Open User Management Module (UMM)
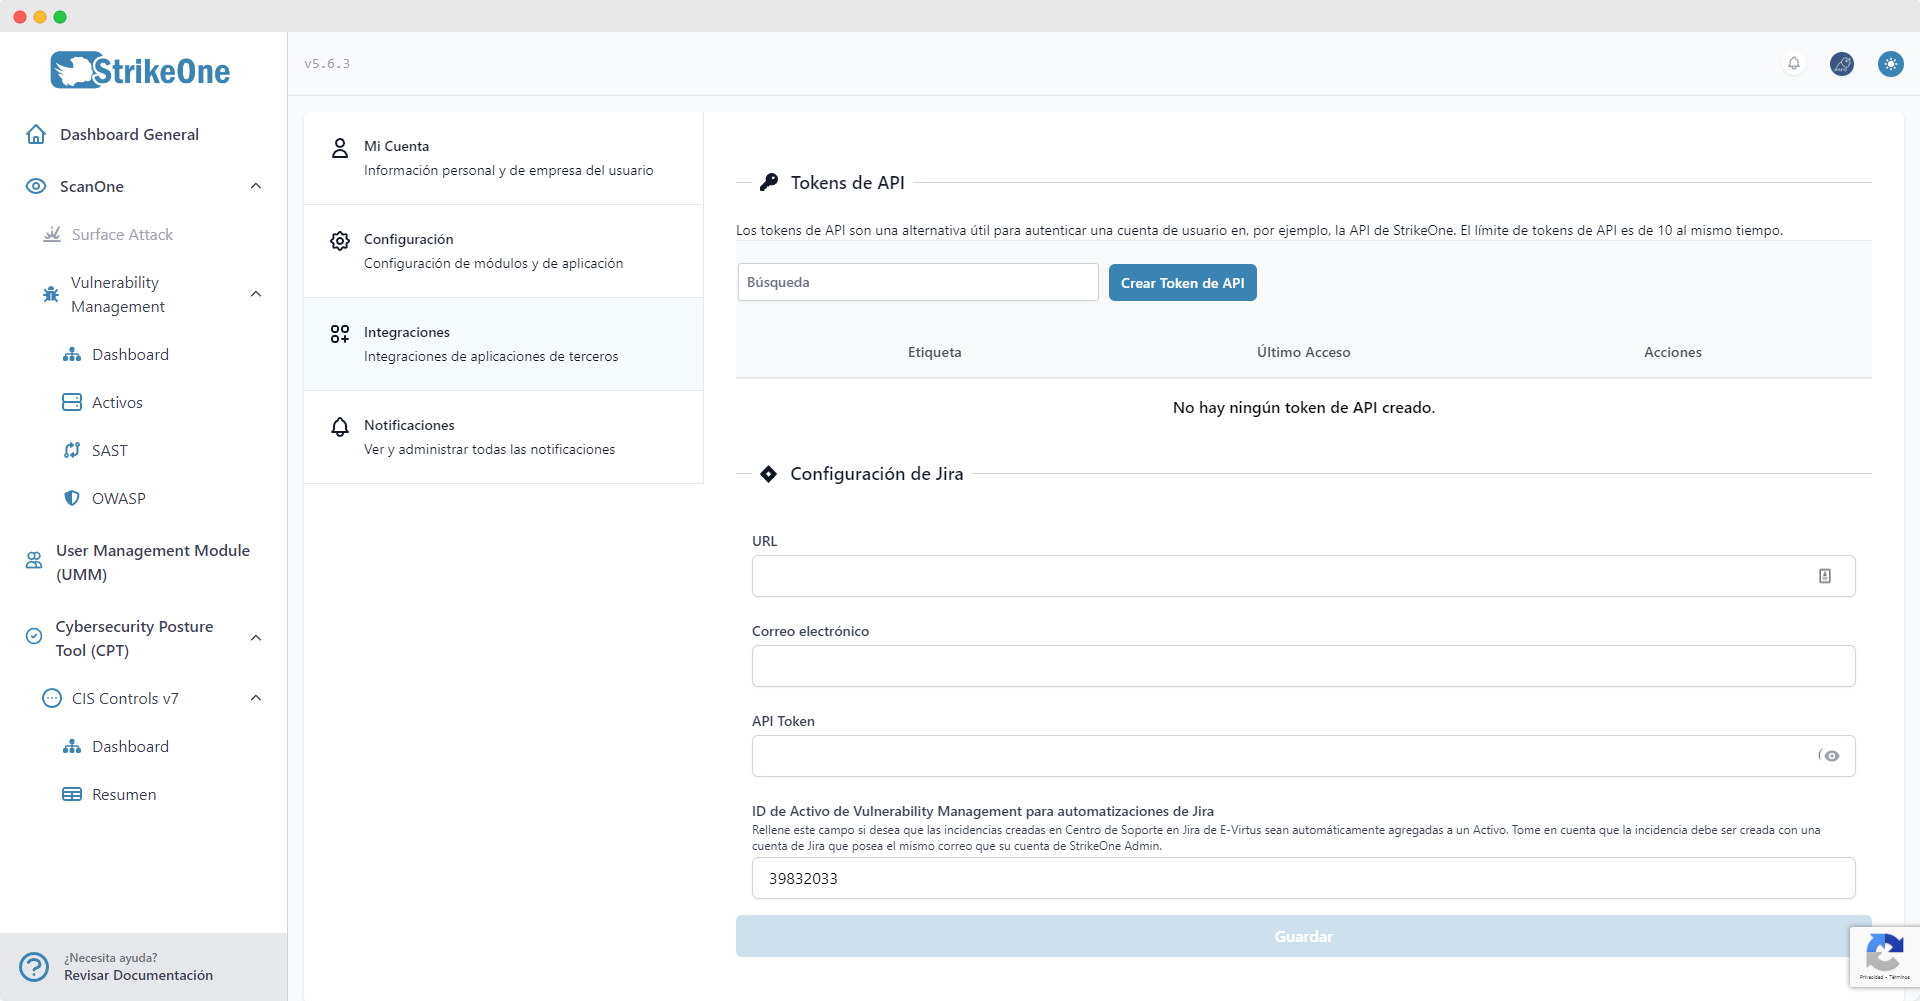Viewport: 1920px width, 1001px height. pos(153,562)
